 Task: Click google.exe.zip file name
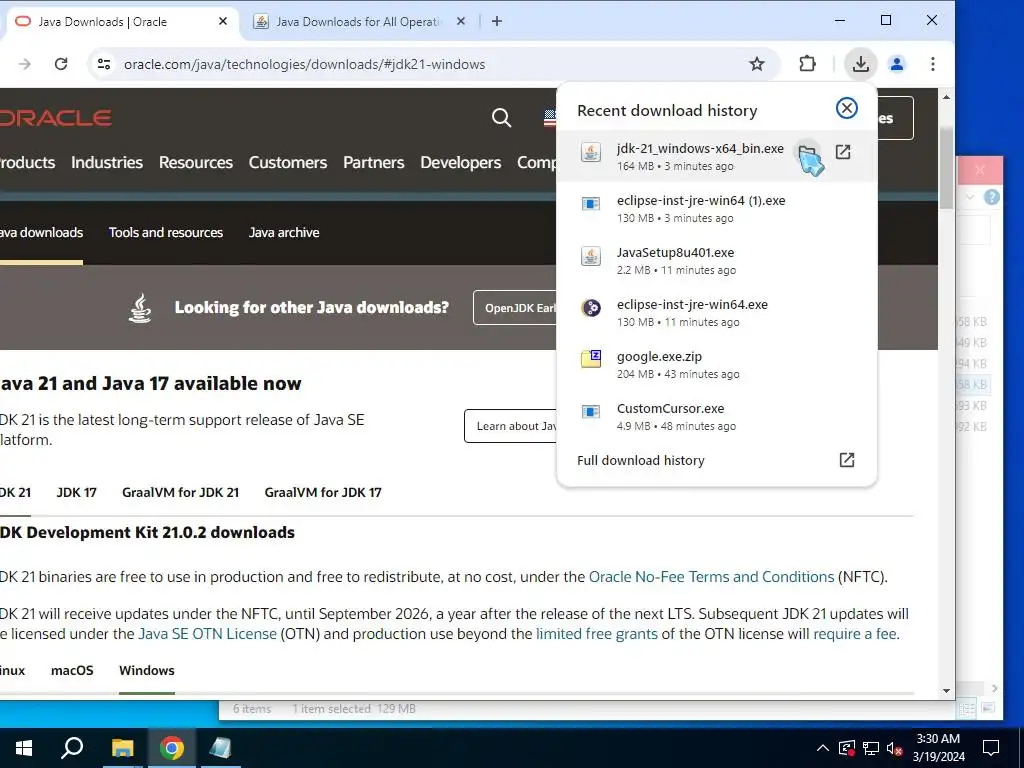[x=659, y=357]
